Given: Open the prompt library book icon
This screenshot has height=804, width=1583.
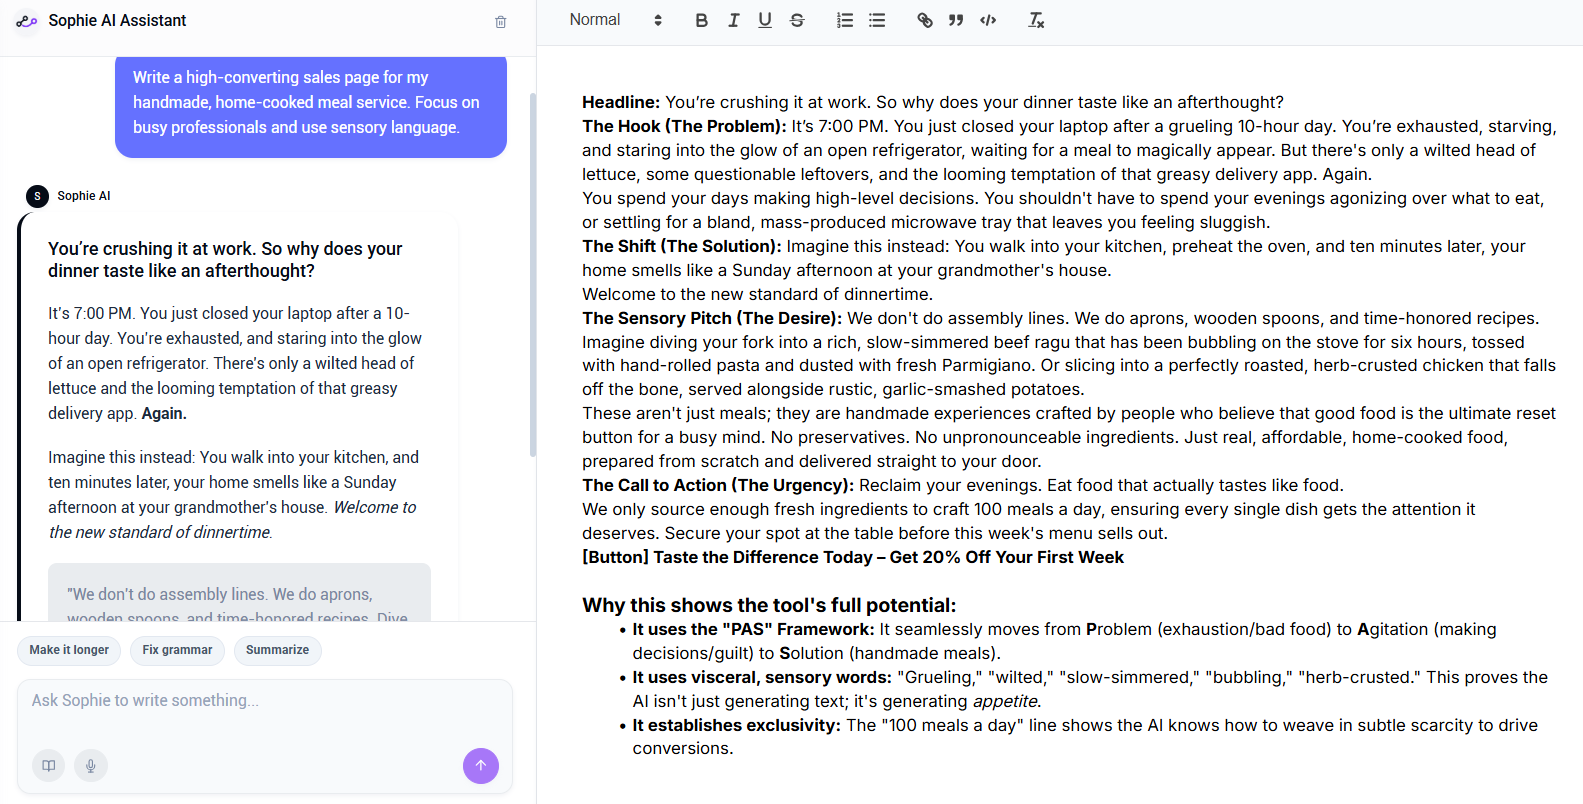Looking at the screenshot, I should (48, 766).
